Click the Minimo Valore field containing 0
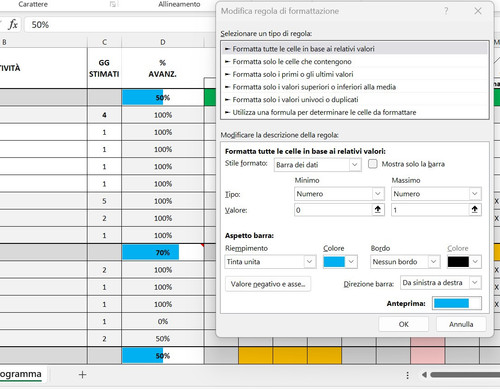The image size is (500, 389). point(333,210)
